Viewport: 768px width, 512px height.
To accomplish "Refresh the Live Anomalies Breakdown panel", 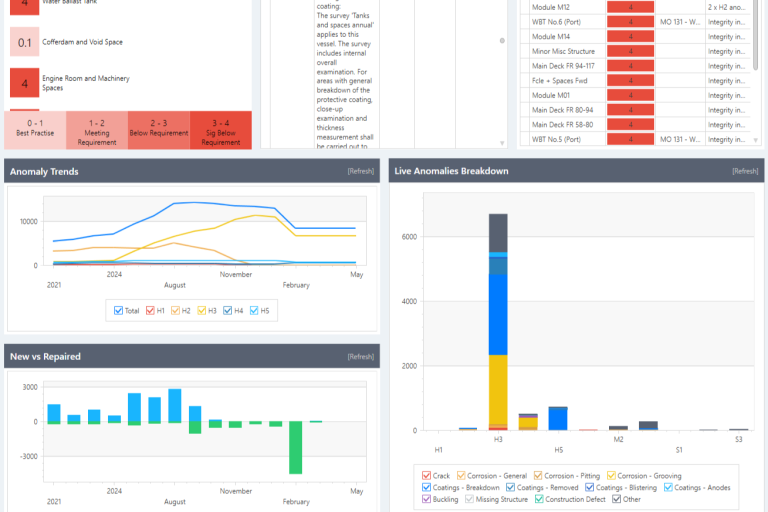I will click(x=745, y=171).
